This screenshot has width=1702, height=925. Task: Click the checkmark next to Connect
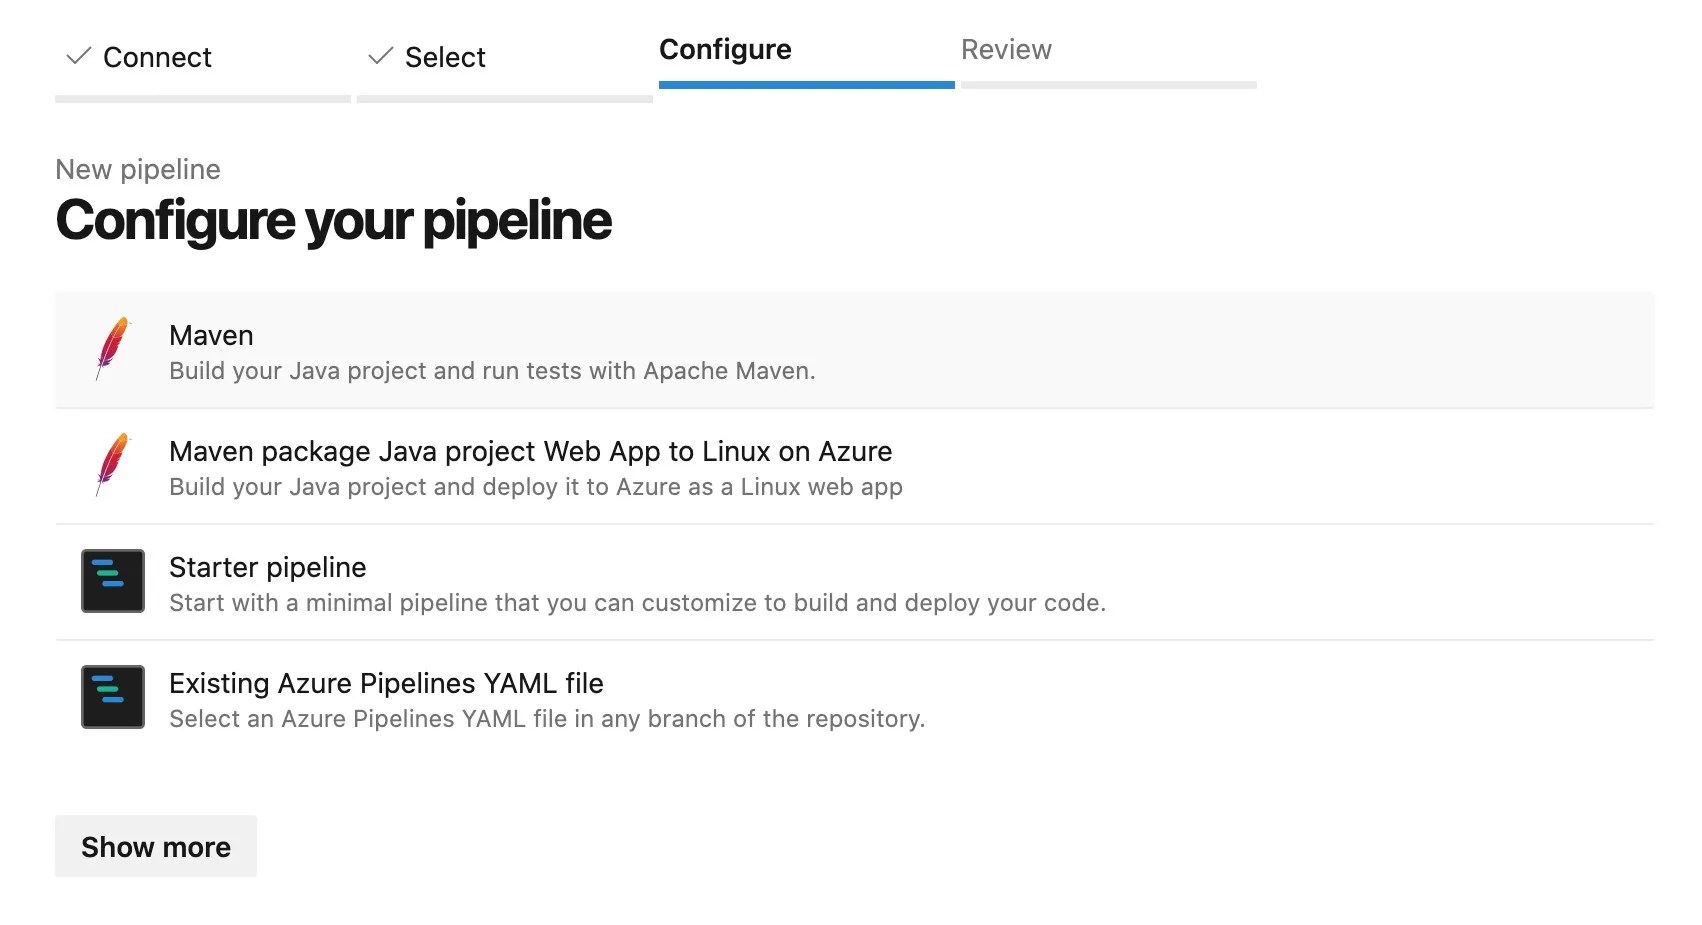(79, 56)
